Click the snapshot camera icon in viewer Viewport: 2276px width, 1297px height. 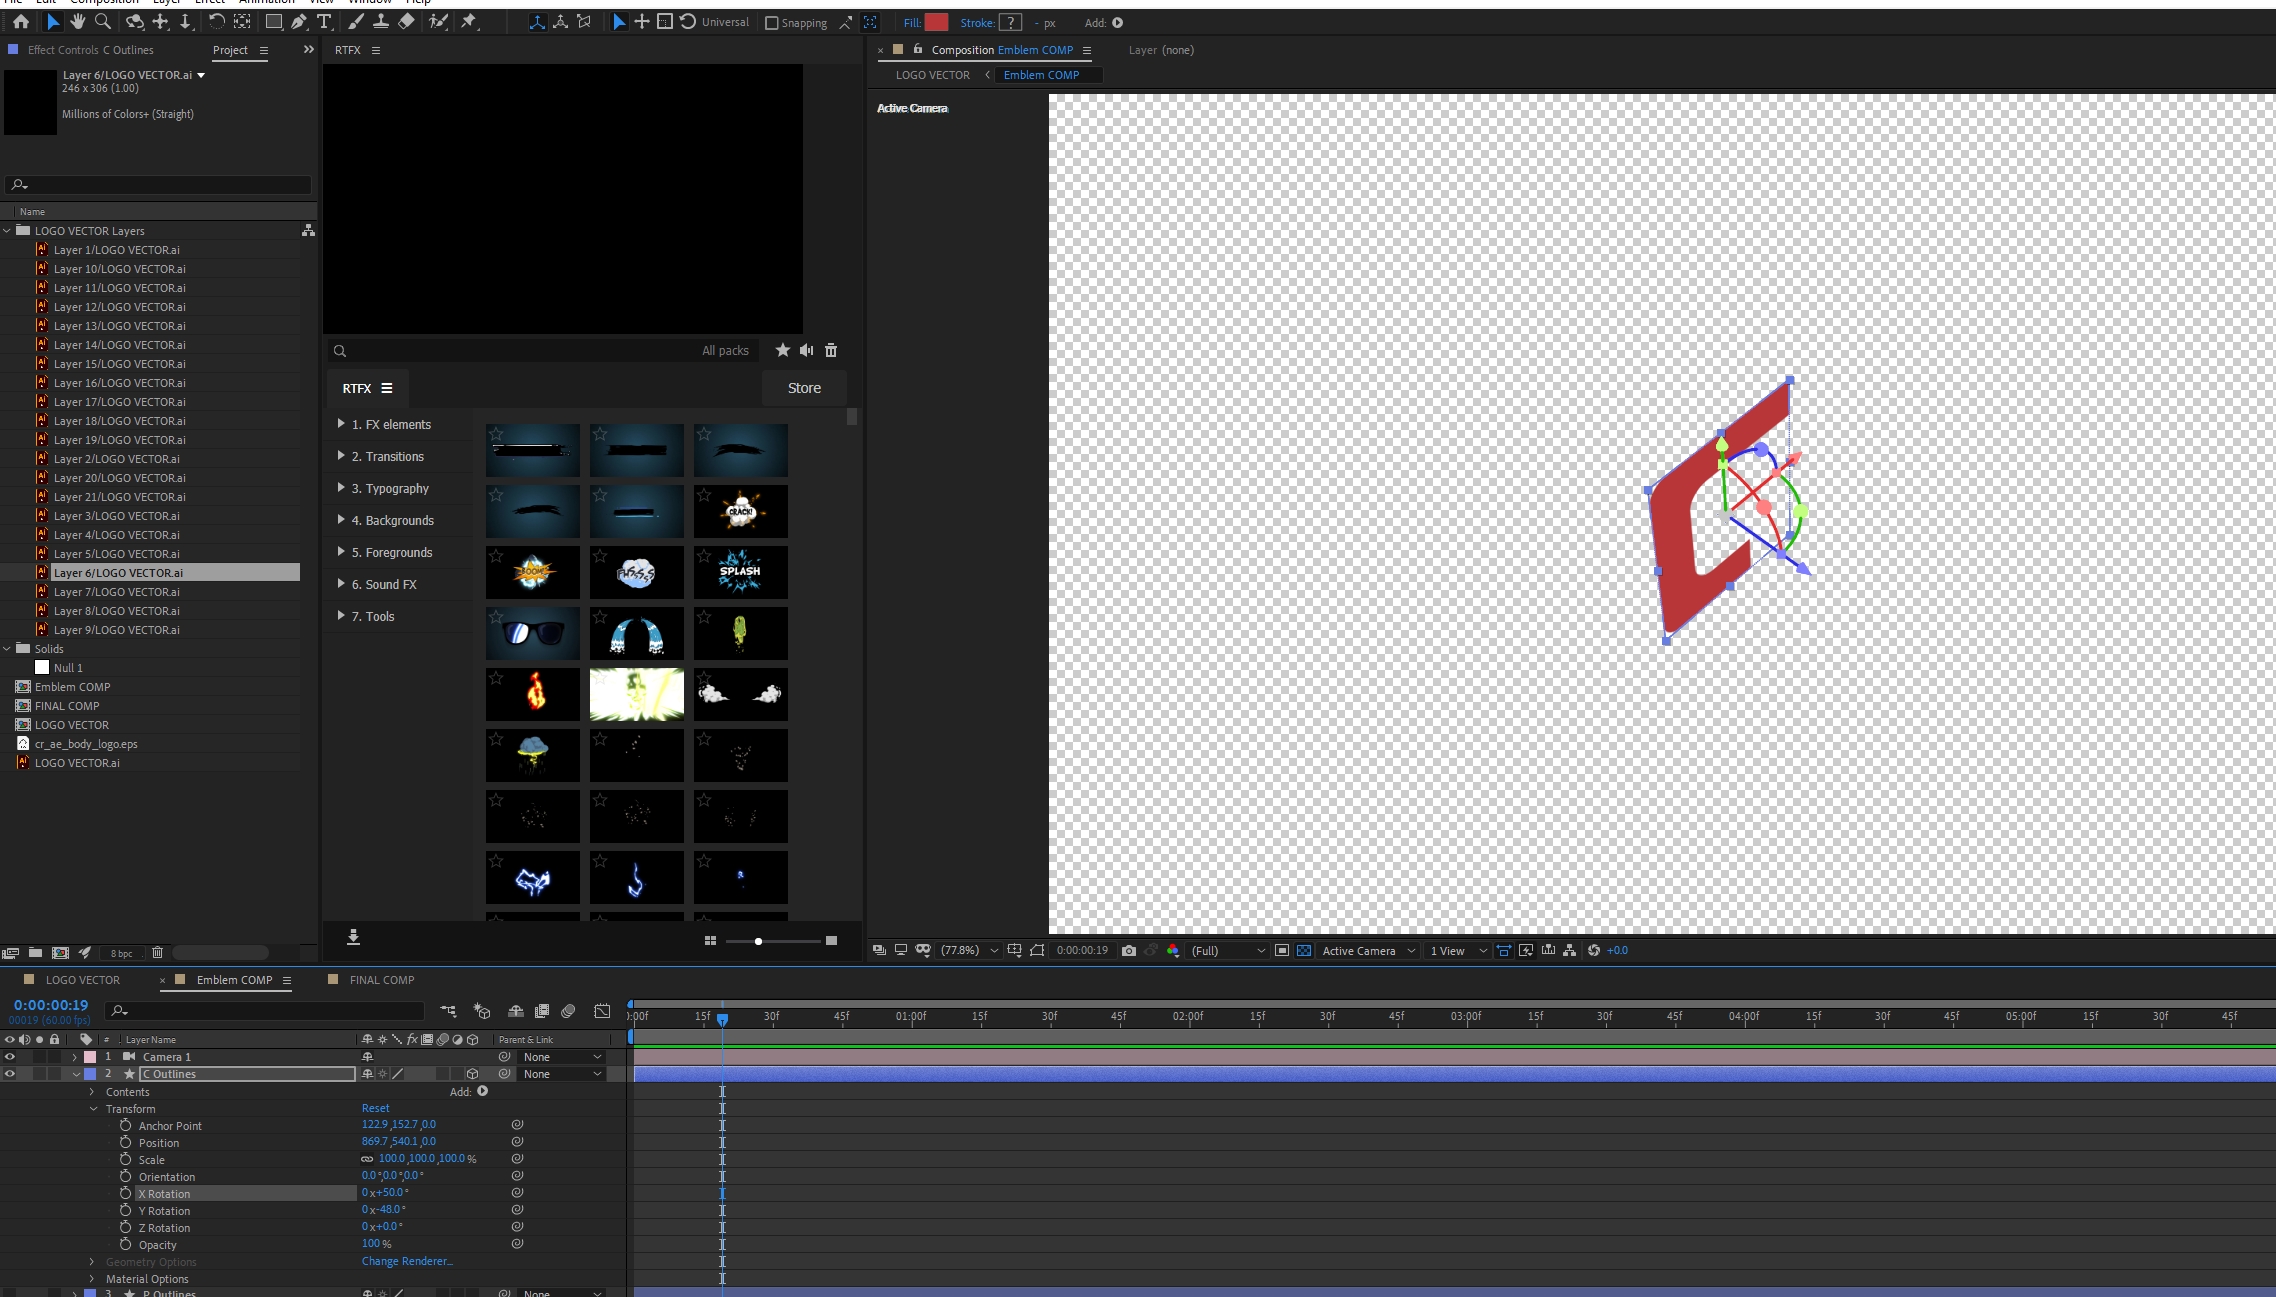(1129, 951)
